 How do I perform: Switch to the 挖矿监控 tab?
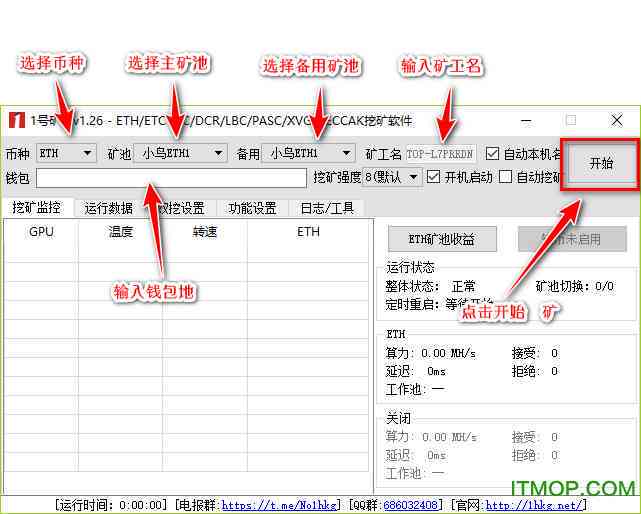[37, 208]
